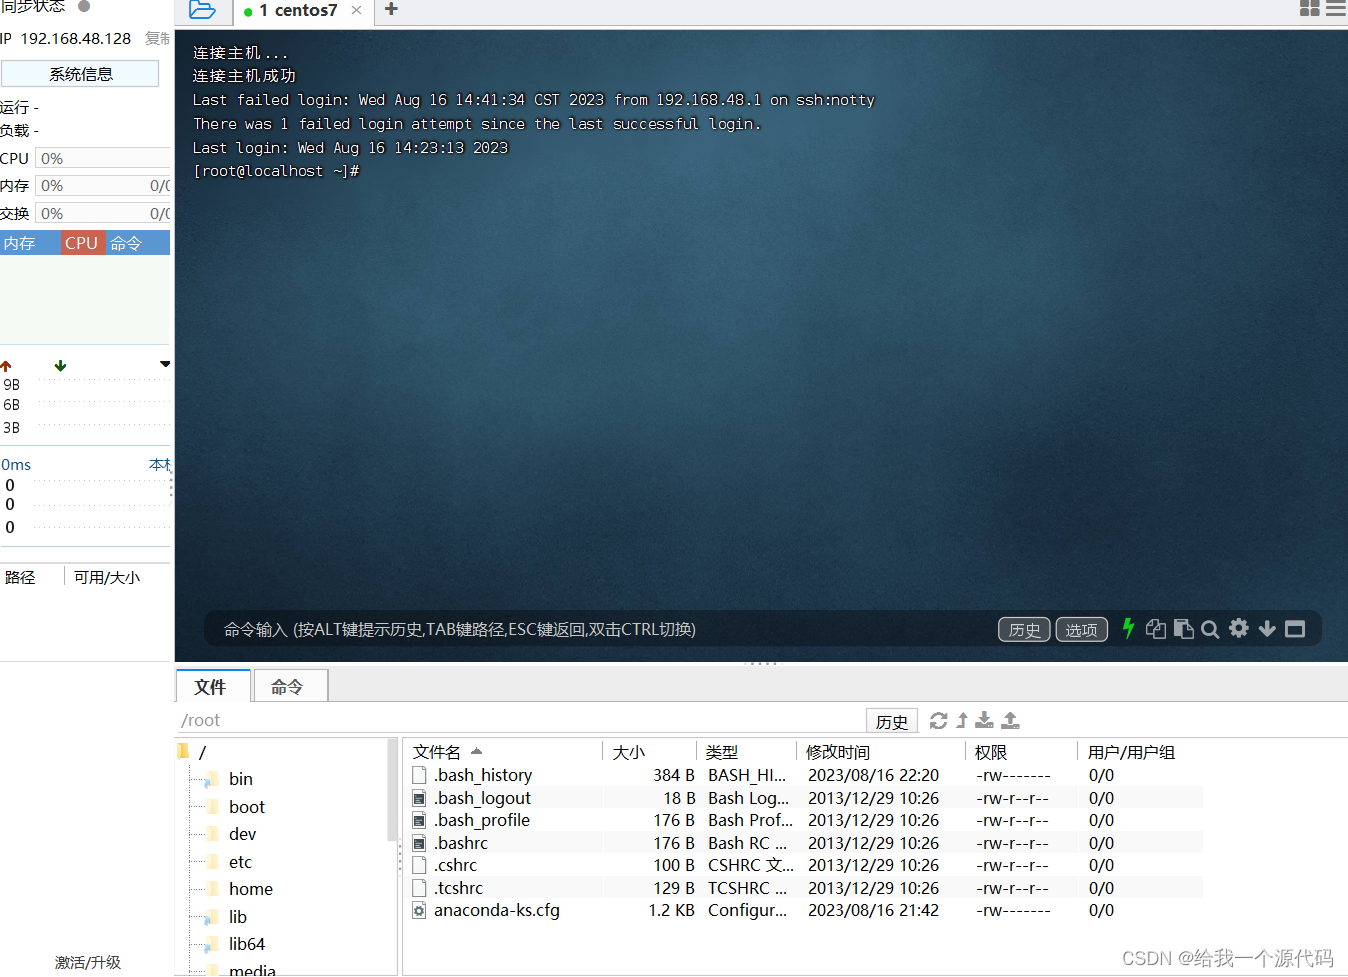Open settings via the gear icon

(1238, 629)
